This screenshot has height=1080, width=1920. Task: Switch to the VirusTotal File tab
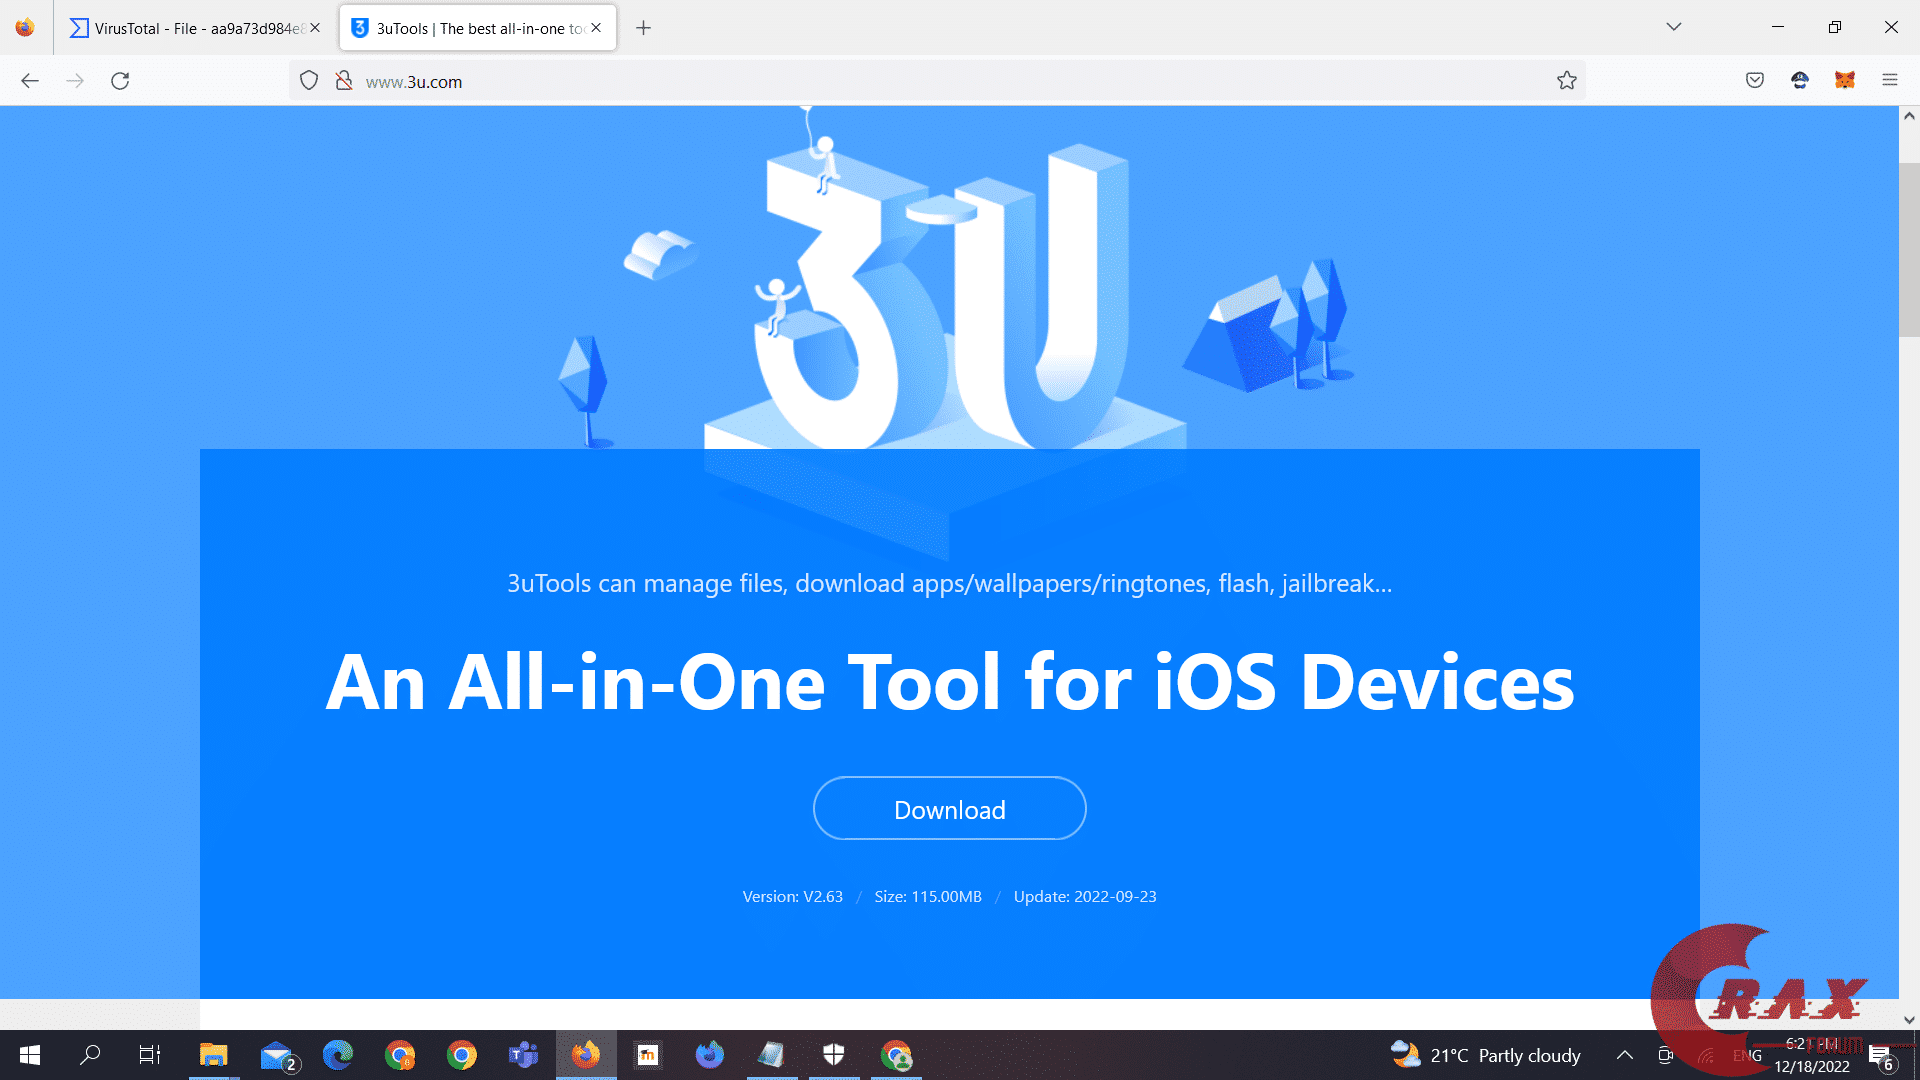(x=195, y=28)
